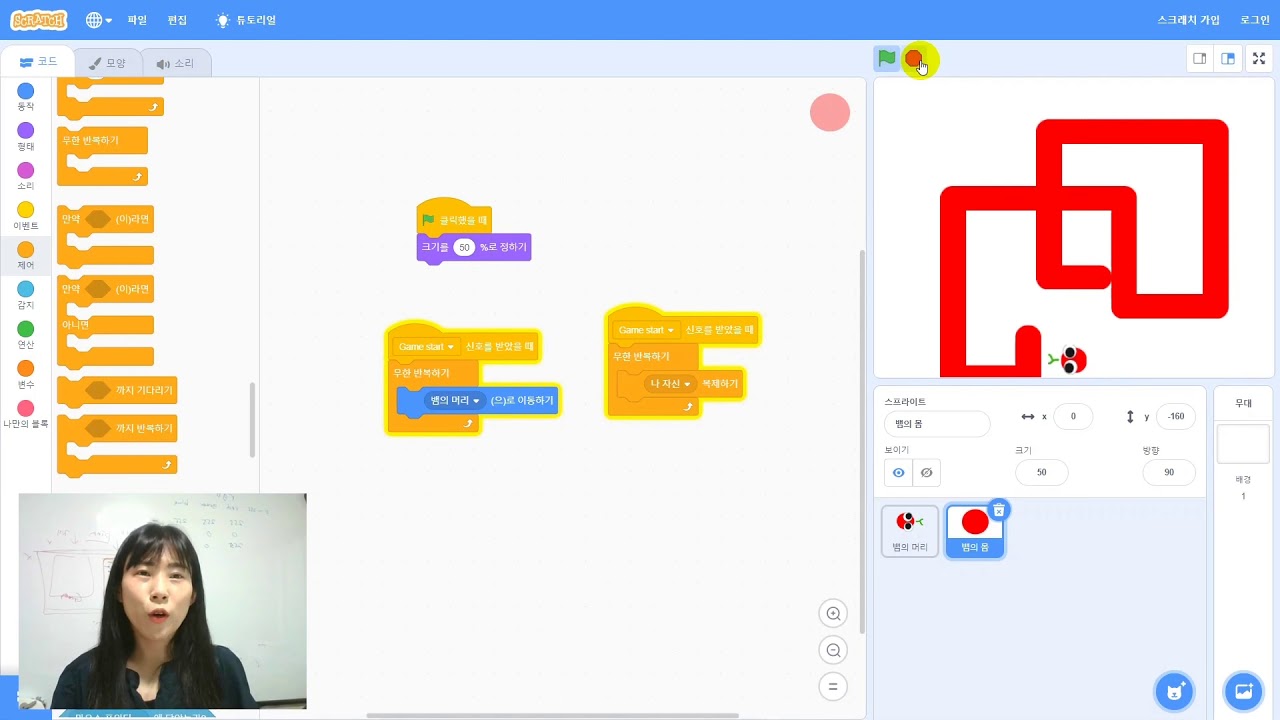The width and height of the screenshot is (1280, 720).
Task: Click the 50 value in size block
Action: point(464,247)
